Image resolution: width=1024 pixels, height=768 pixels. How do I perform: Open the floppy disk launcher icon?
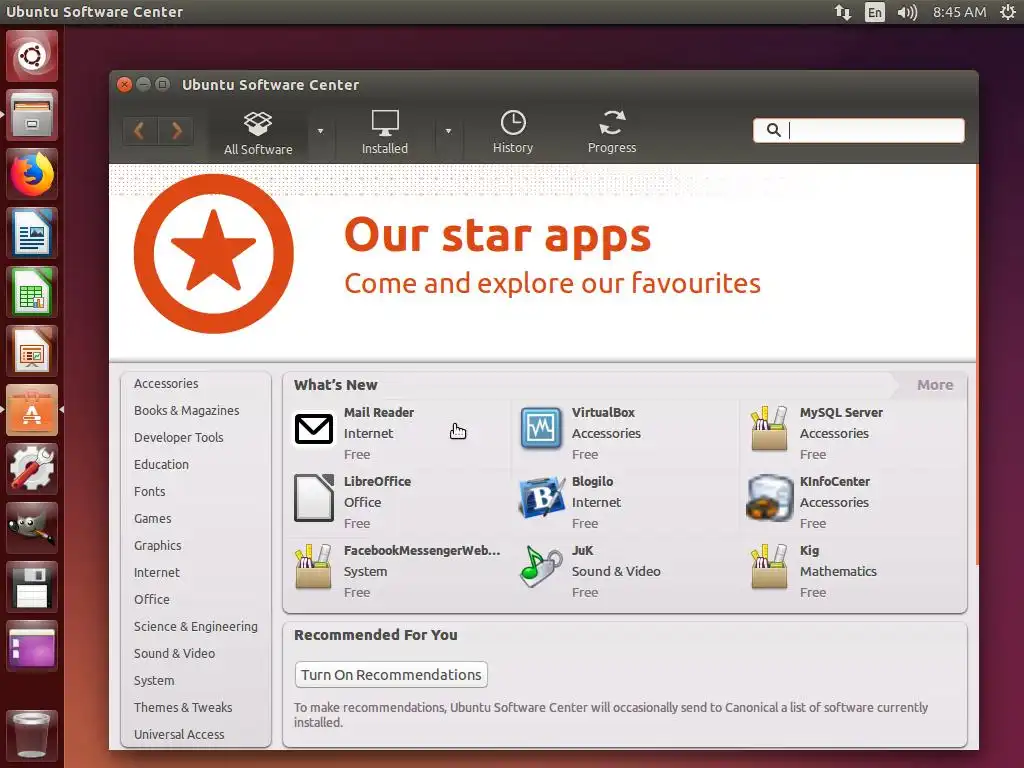tap(32, 586)
